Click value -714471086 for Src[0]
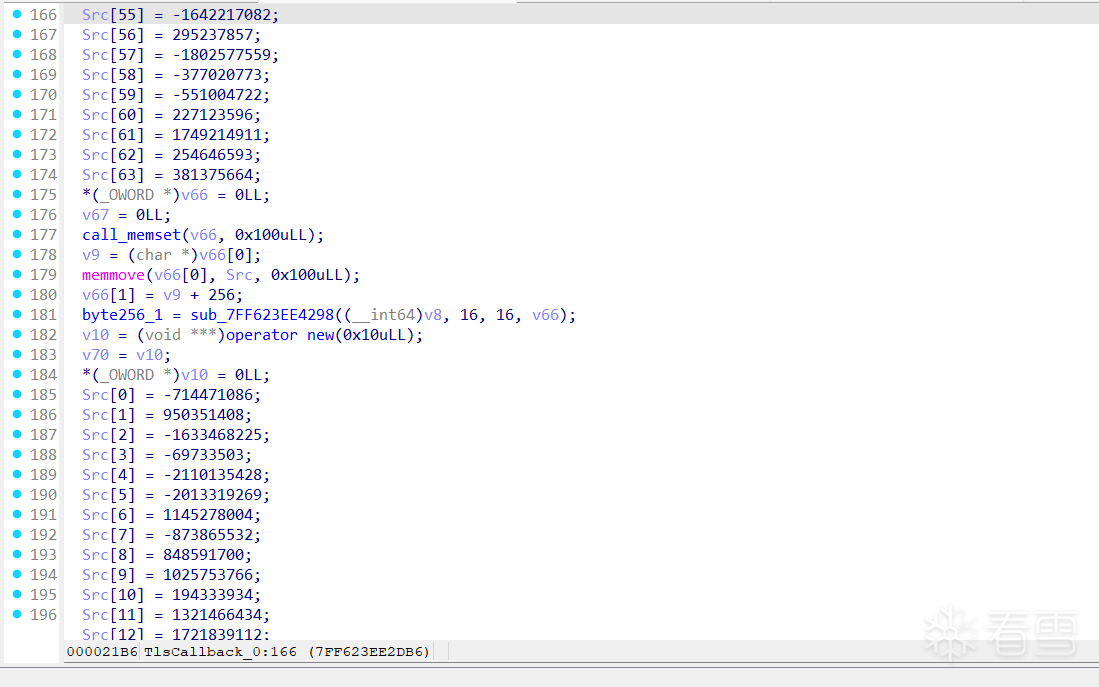Image resolution: width=1099 pixels, height=687 pixels. point(207,395)
